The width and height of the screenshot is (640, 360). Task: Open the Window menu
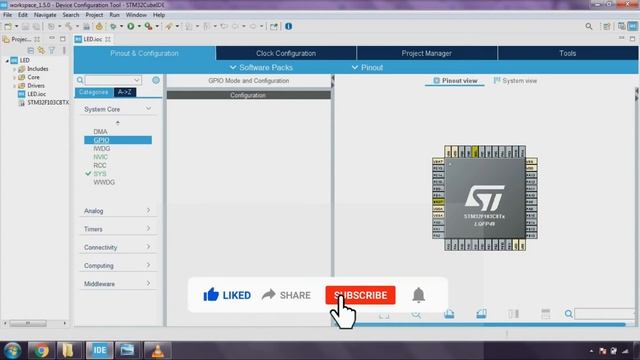(x=136, y=15)
